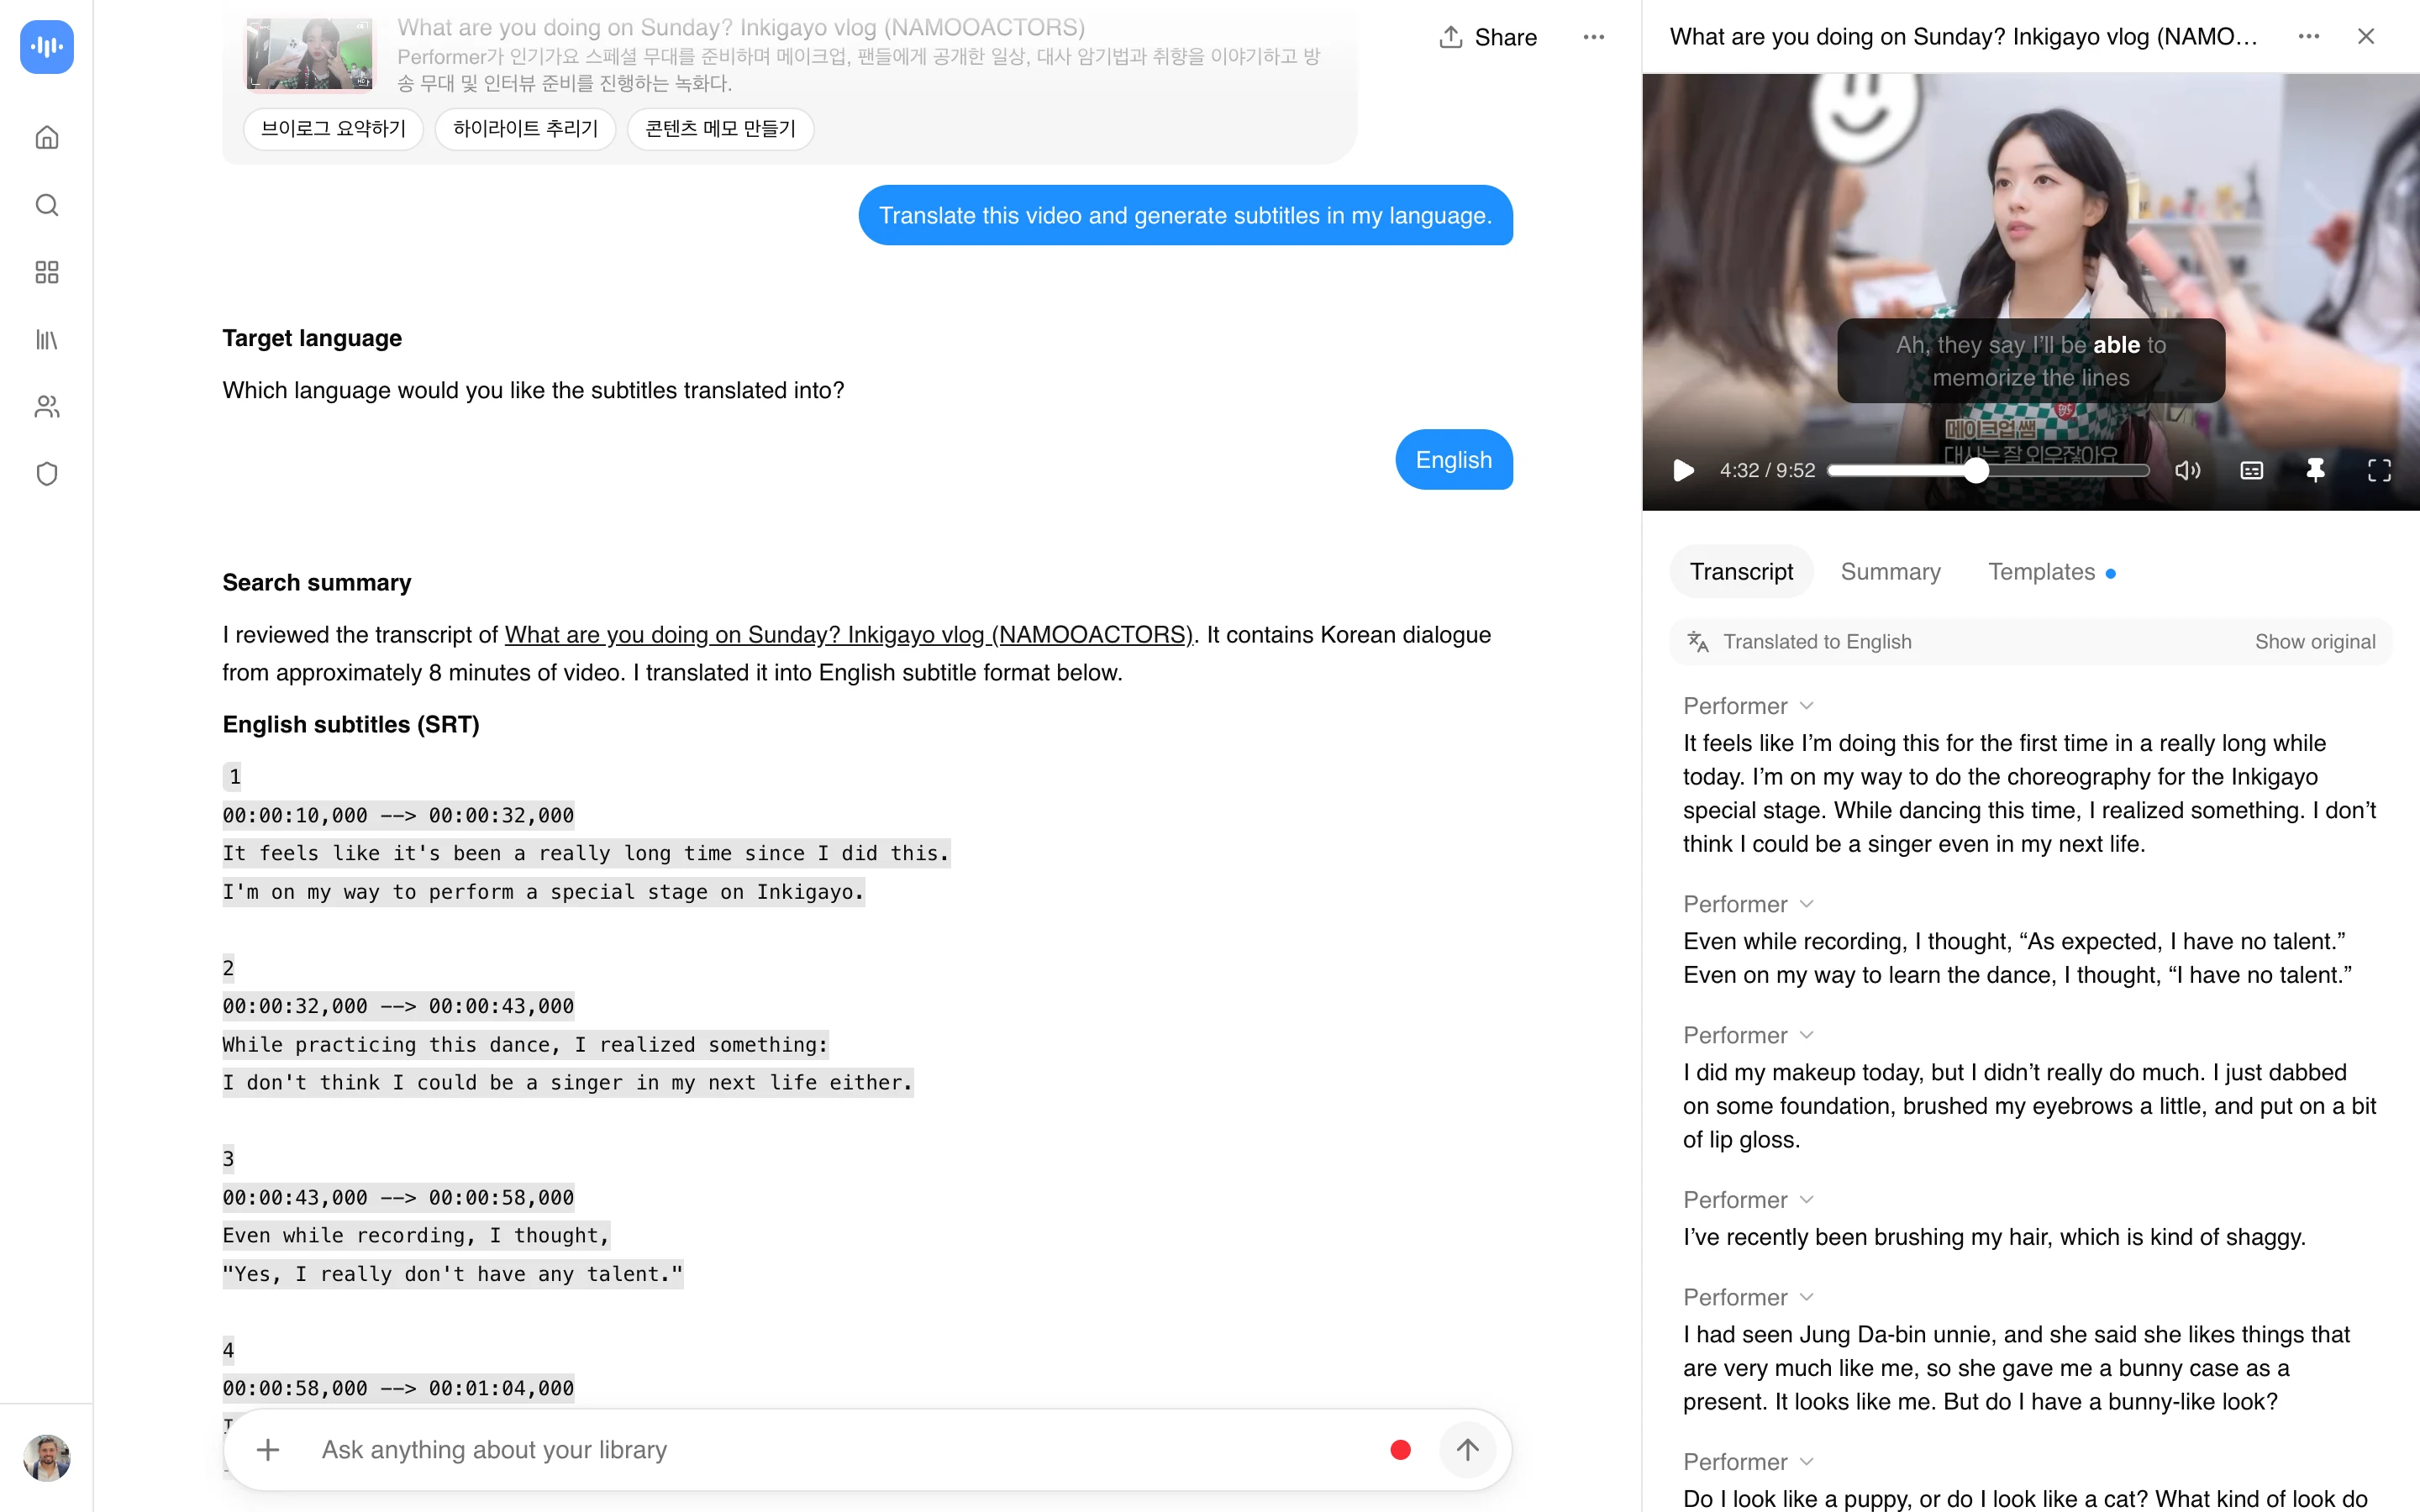Open the Home icon in sidebar
This screenshot has height=1512, width=2420.
tap(46, 137)
